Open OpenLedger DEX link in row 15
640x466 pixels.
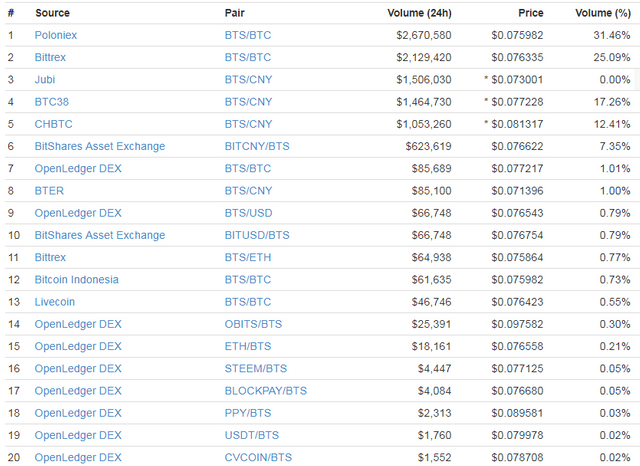[x=78, y=346]
